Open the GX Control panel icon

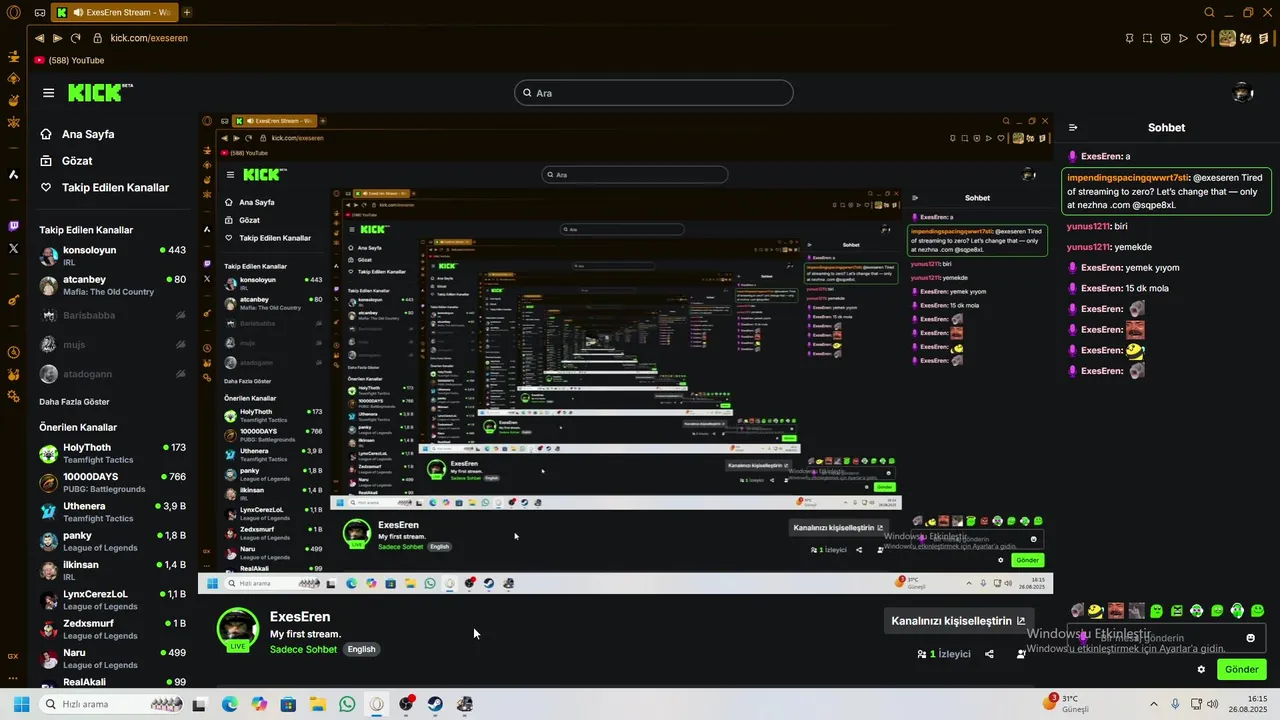point(14,656)
